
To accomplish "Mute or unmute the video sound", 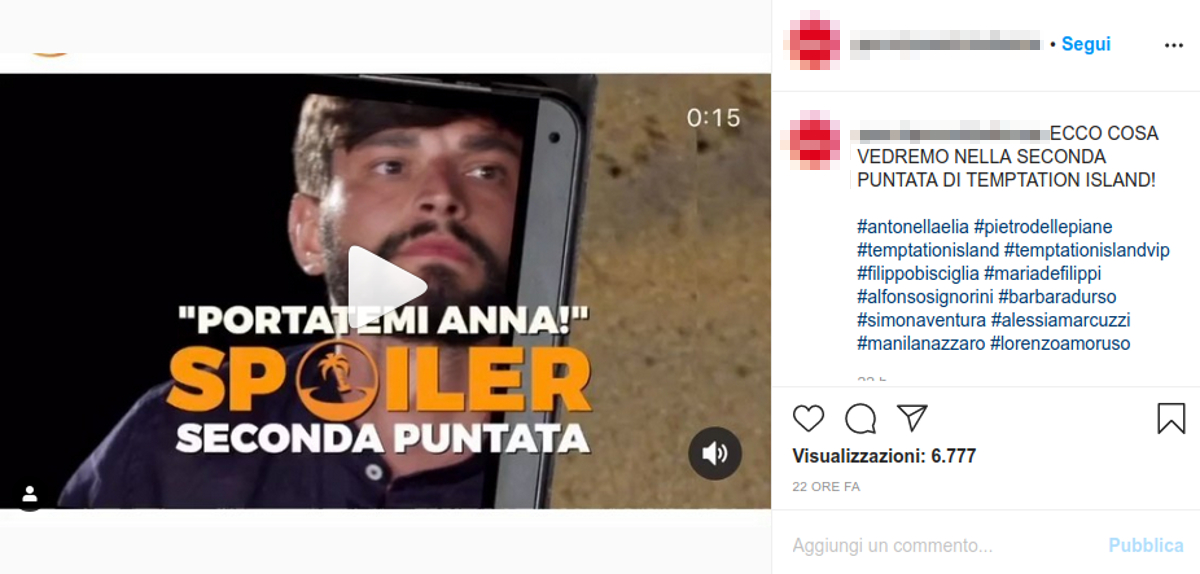I will 715,453.
